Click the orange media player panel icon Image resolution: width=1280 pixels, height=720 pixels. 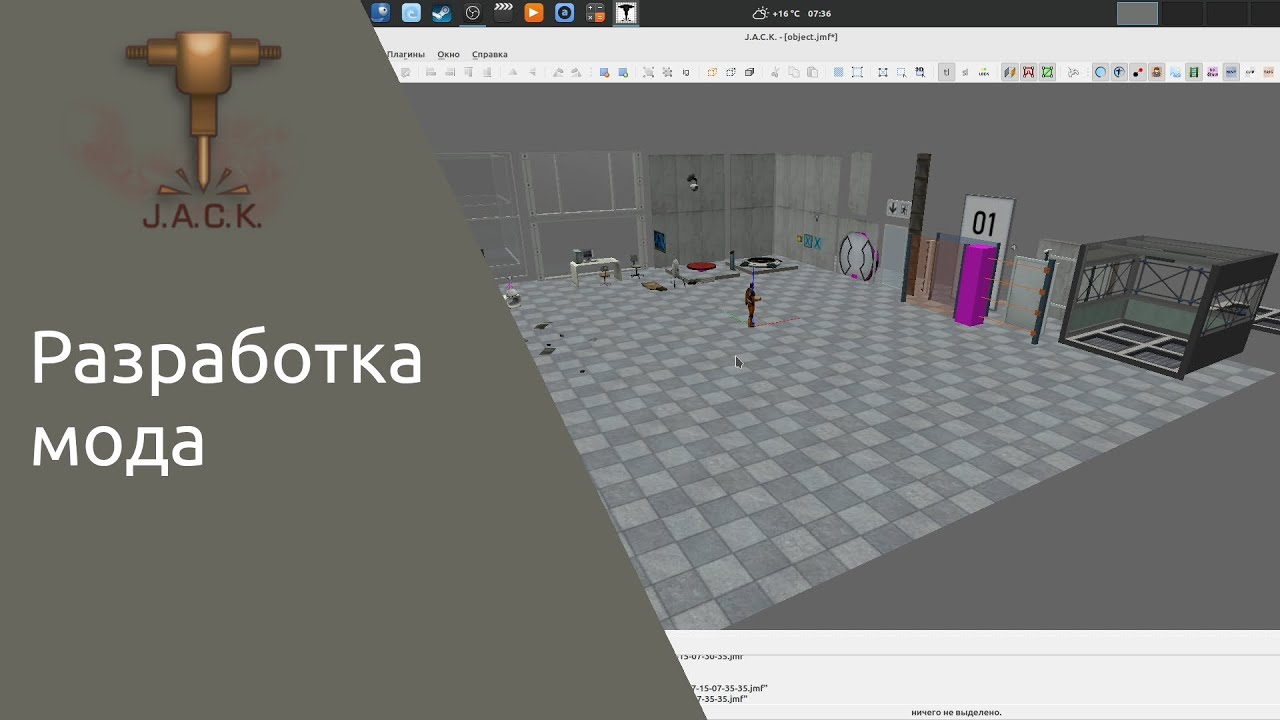pyautogui.click(x=534, y=13)
